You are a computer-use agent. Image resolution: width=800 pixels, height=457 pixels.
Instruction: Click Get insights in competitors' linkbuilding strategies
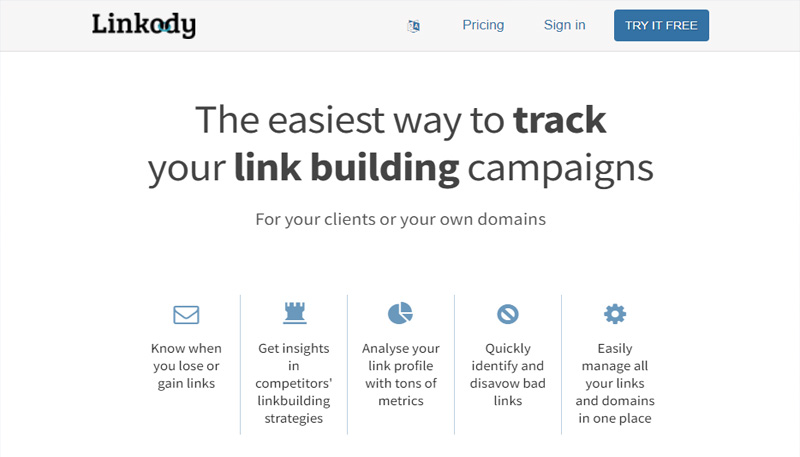pyautogui.click(x=293, y=383)
